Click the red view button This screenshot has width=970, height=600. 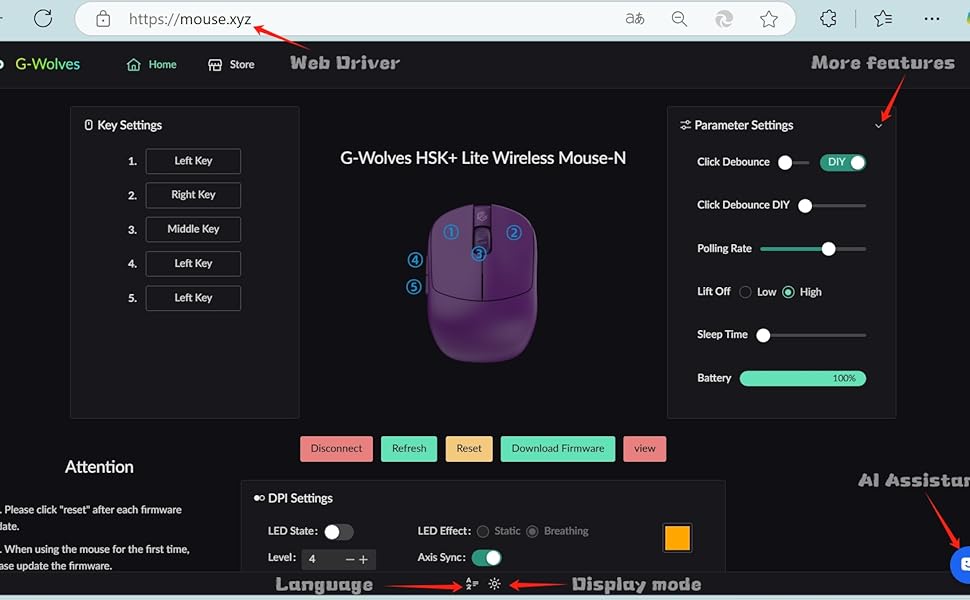(x=645, y=448)
